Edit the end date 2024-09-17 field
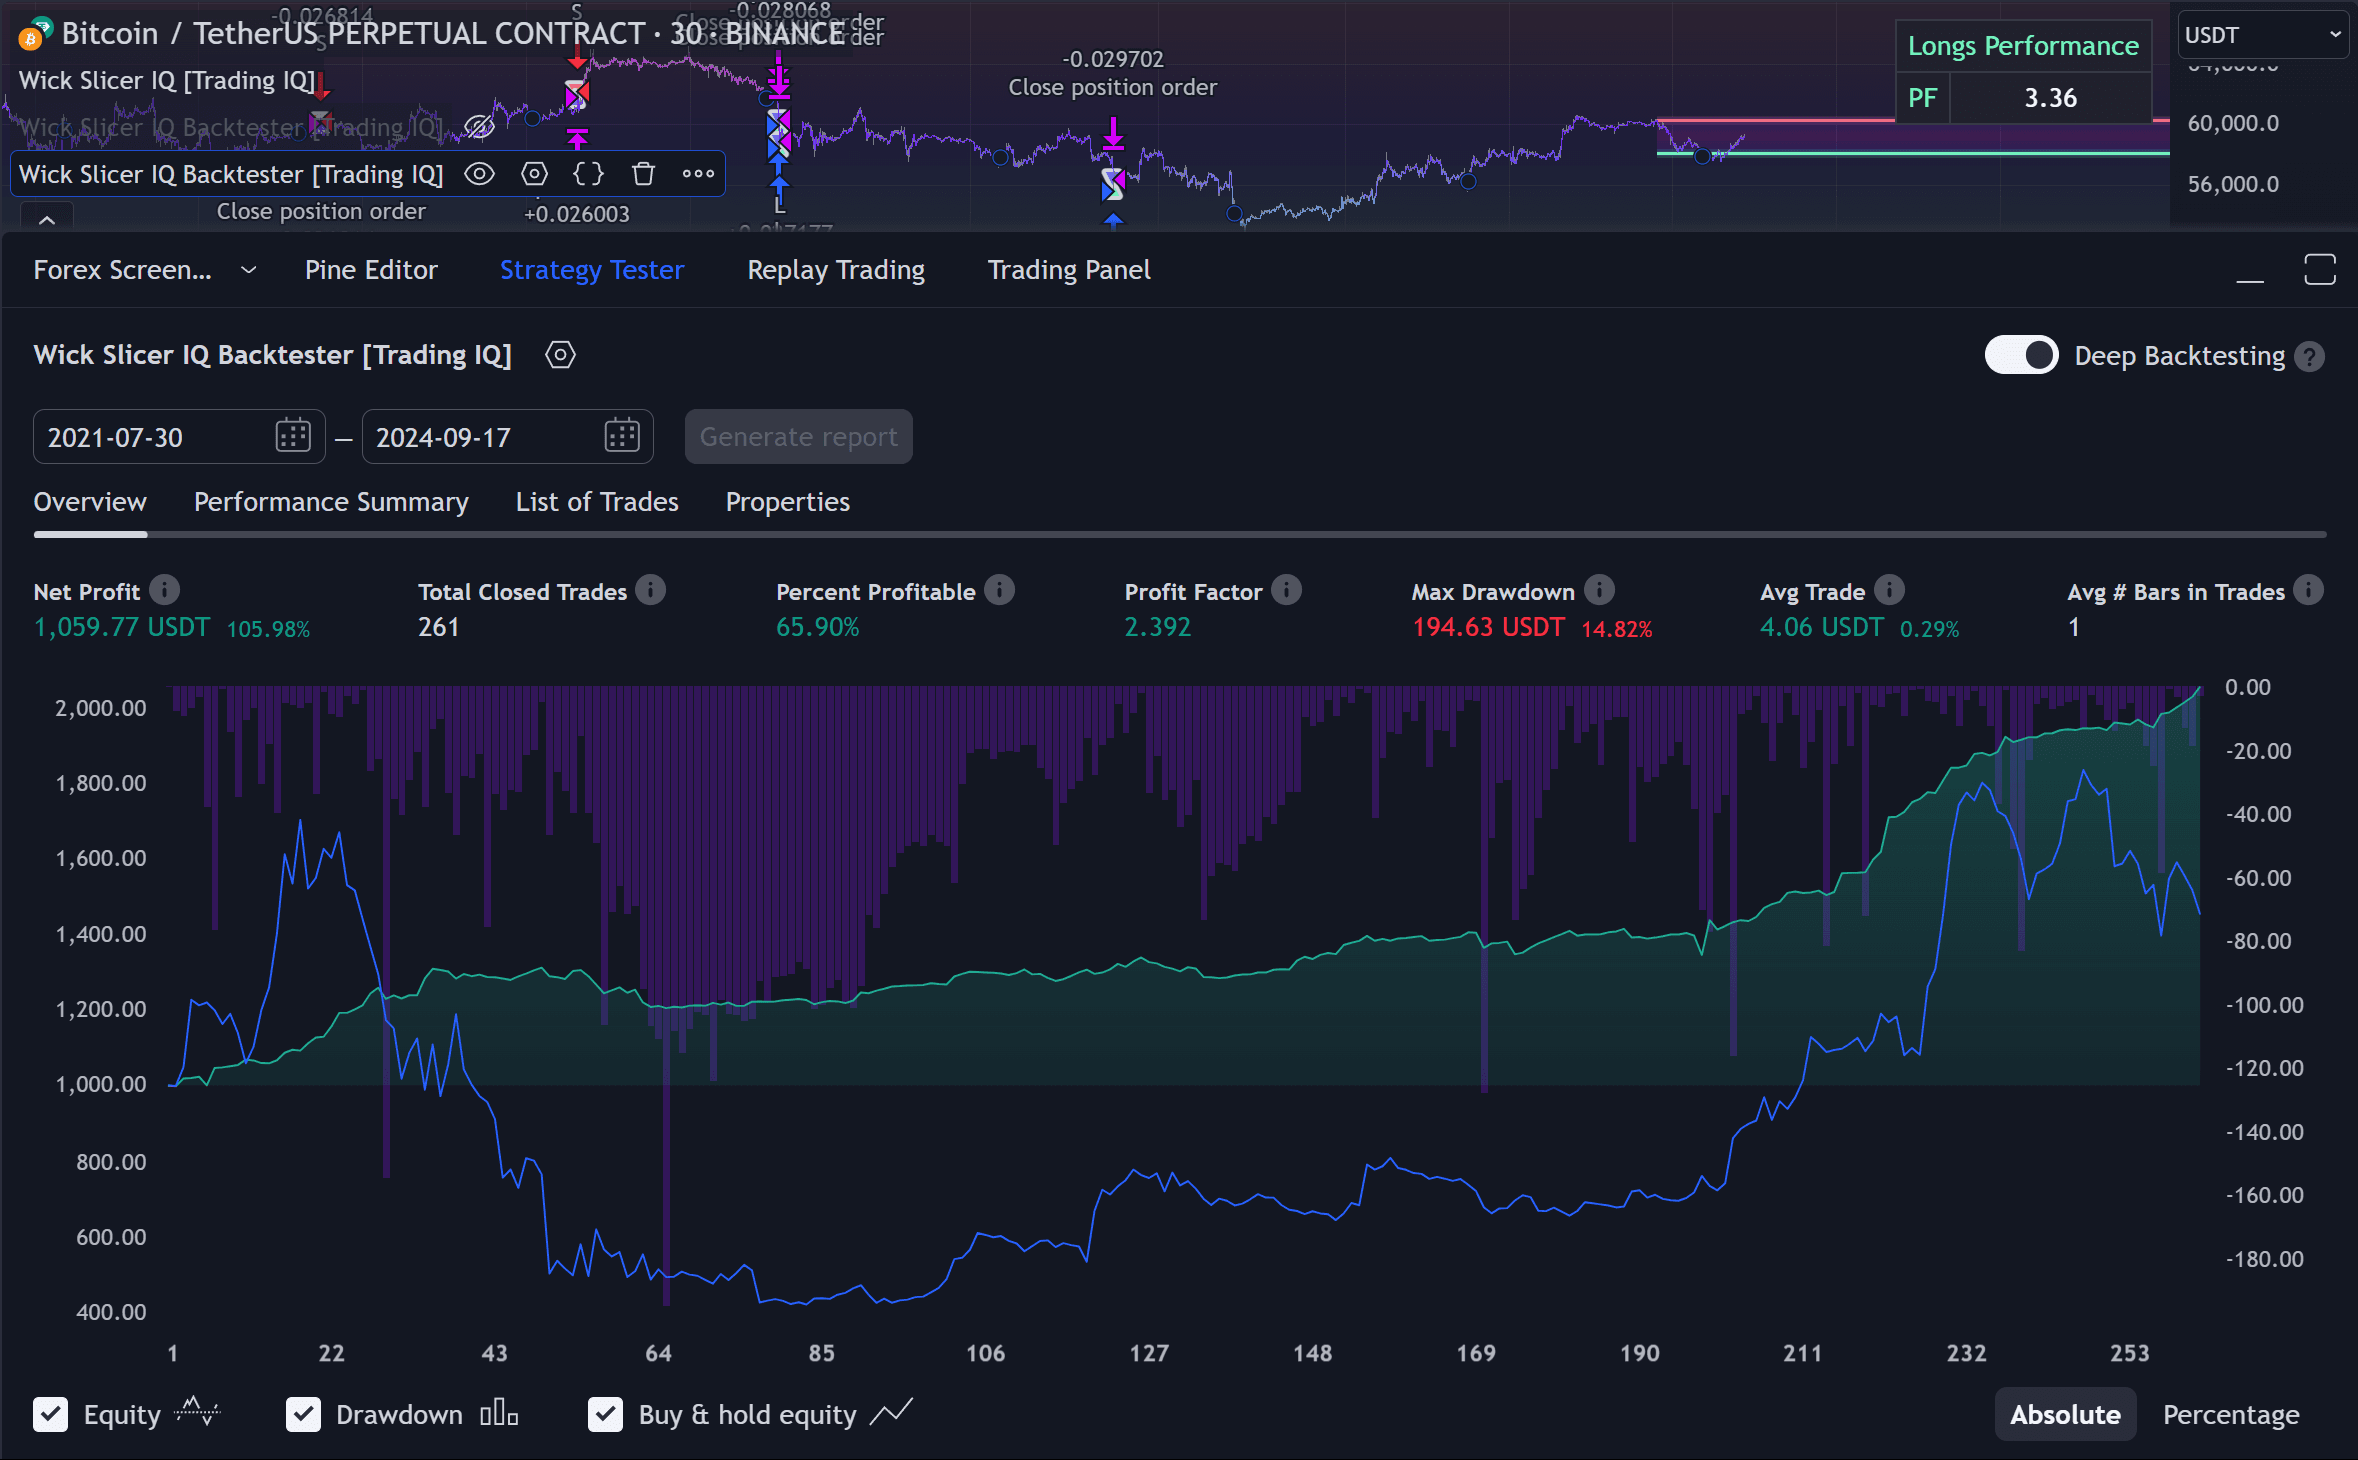 507,437
